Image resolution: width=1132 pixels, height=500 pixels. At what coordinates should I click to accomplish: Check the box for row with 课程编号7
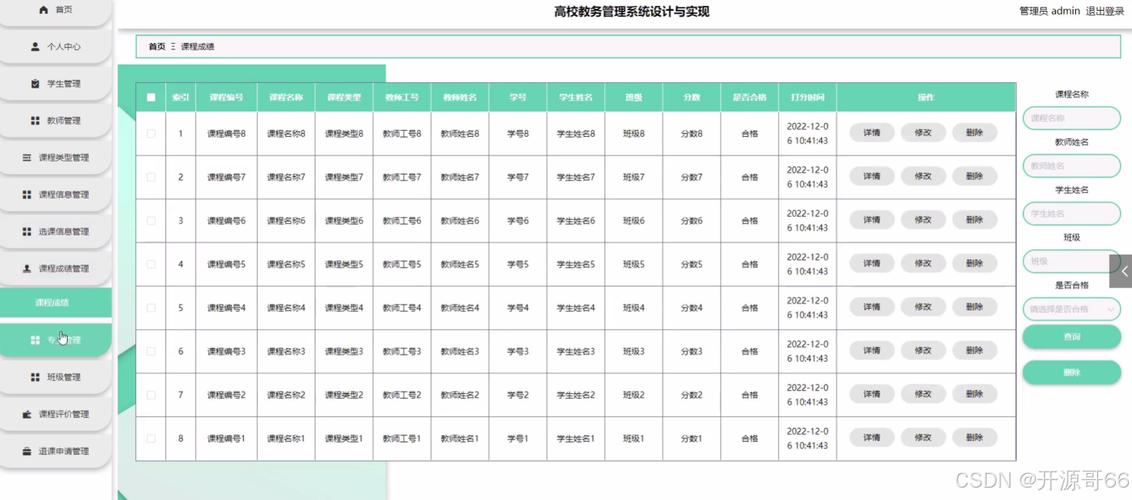point(151,177)
